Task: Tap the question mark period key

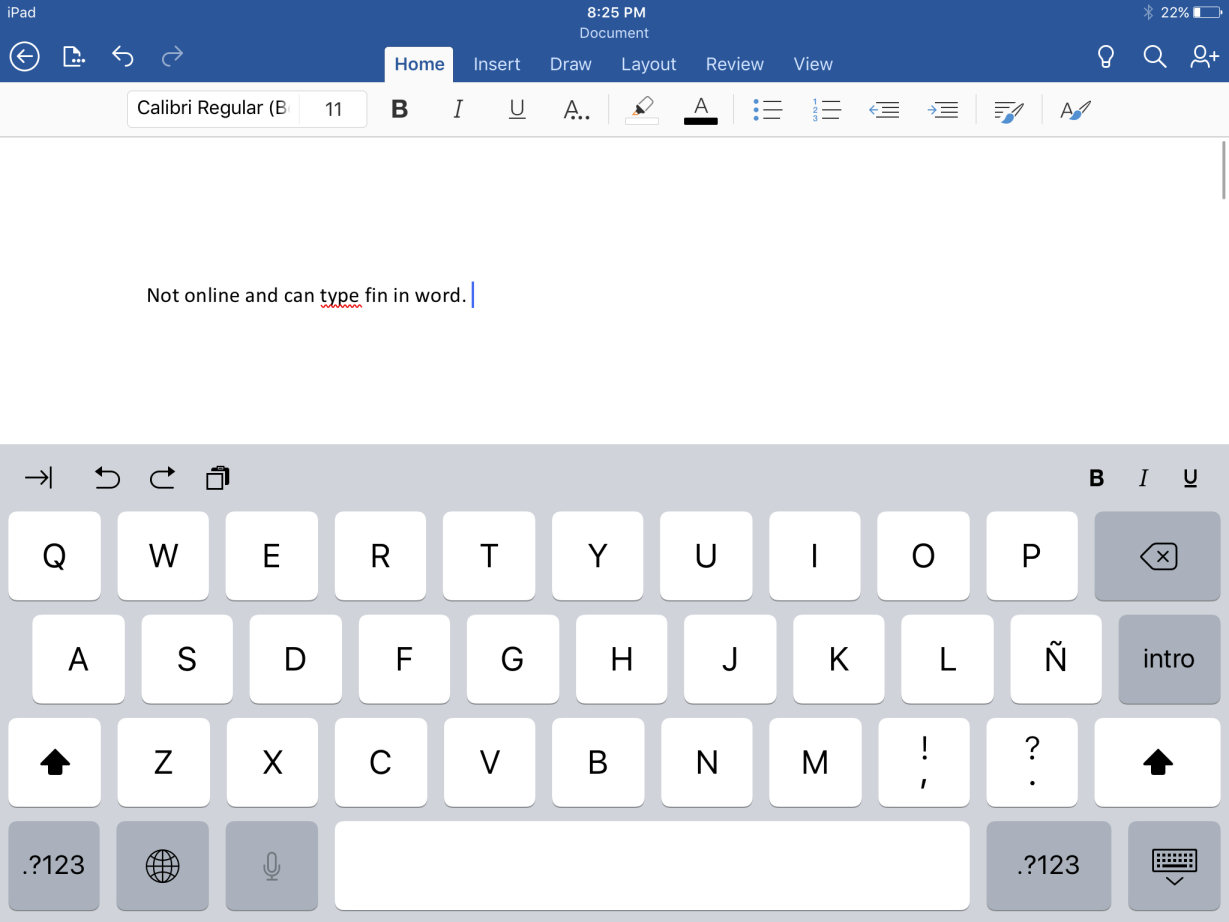Action: pos(1032,762)
